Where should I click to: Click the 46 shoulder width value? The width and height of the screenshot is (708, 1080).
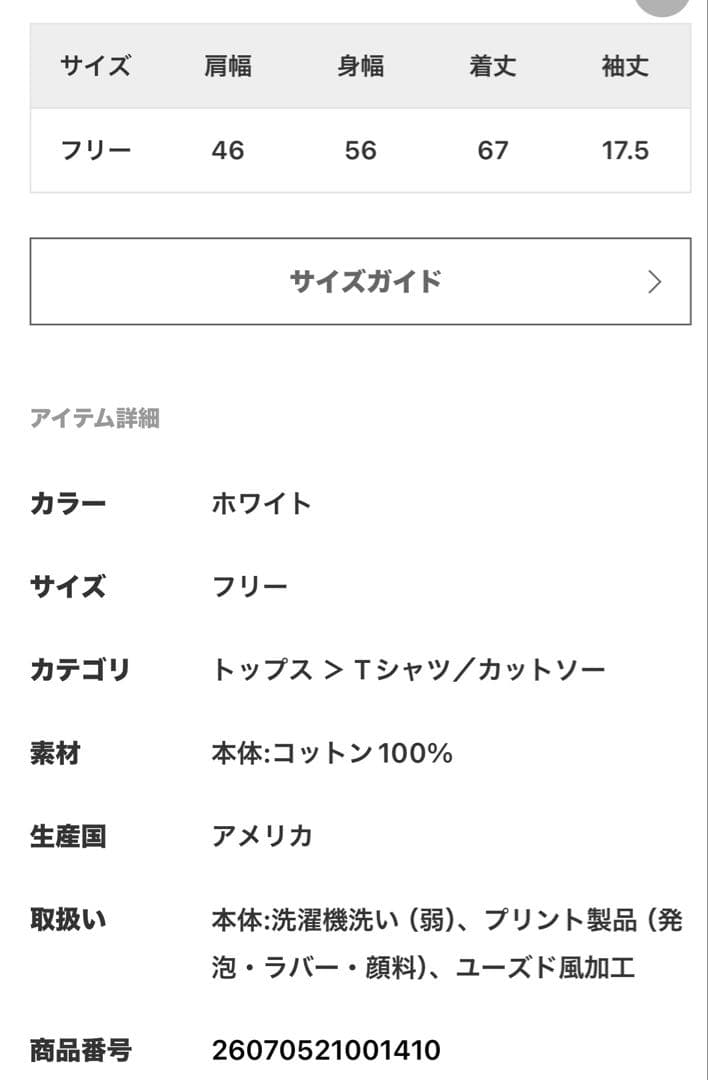(x=228, y=151)
